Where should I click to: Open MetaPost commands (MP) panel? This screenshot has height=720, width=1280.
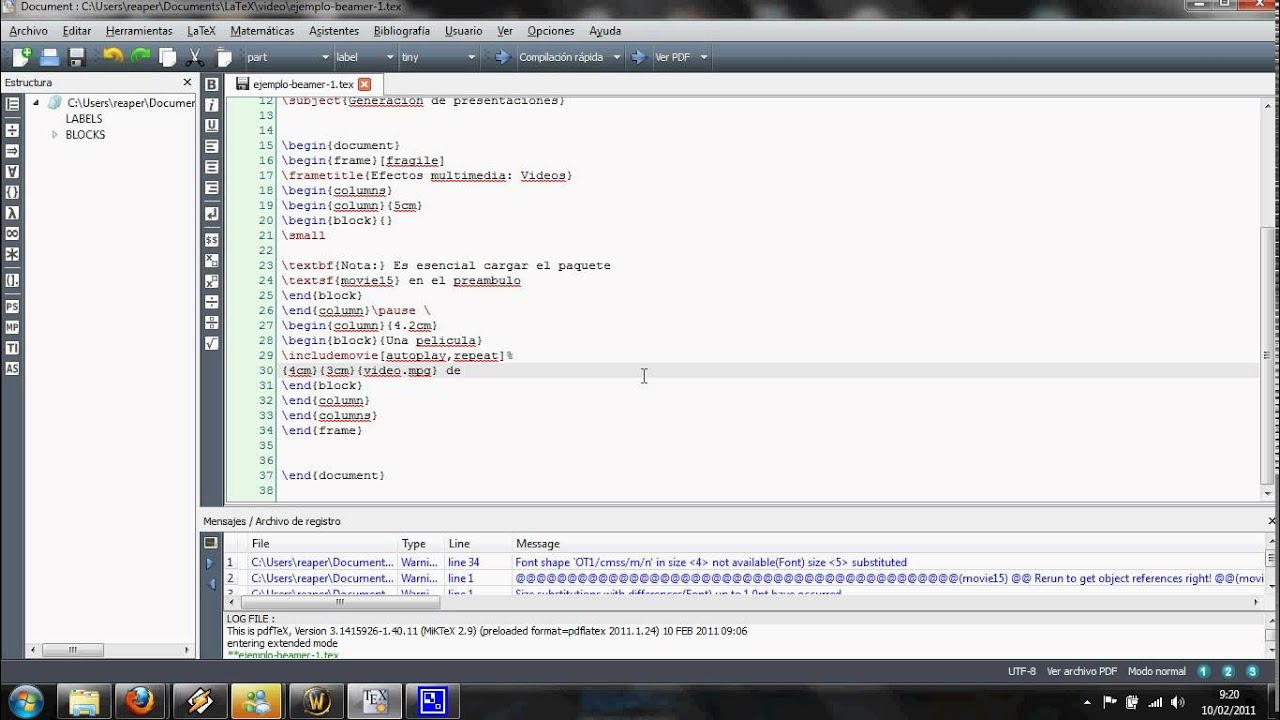click(12, 327)
